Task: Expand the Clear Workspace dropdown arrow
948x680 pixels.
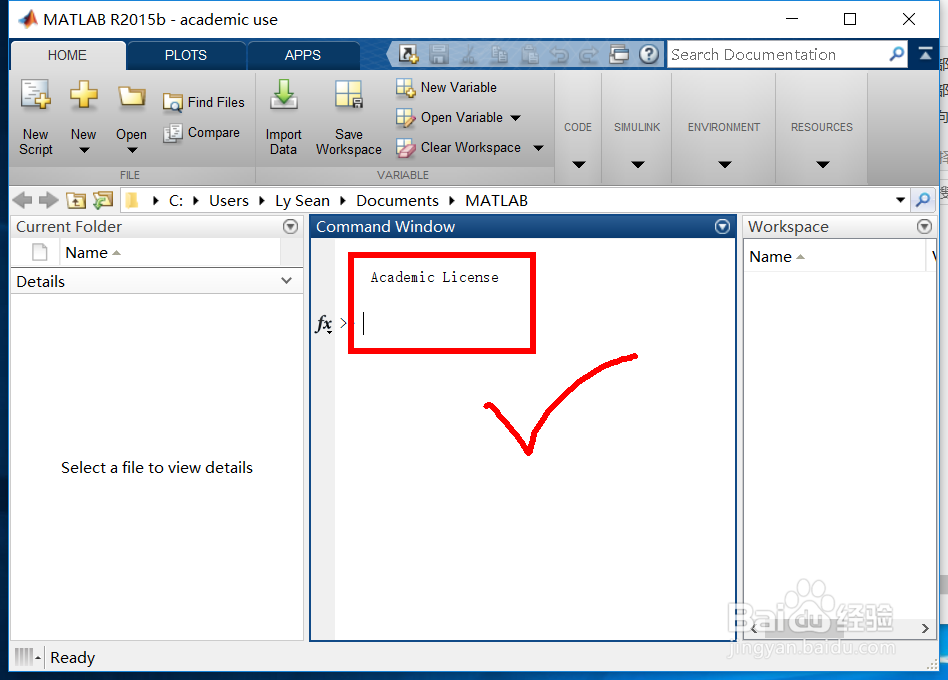Action: tap(538, 148)
